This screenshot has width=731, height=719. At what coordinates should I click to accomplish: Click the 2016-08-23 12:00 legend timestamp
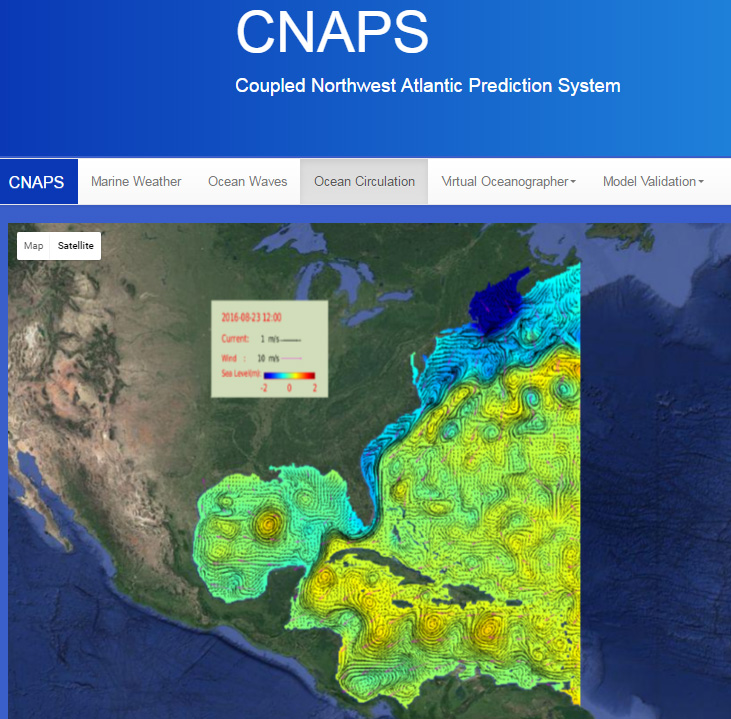point(251,316)
